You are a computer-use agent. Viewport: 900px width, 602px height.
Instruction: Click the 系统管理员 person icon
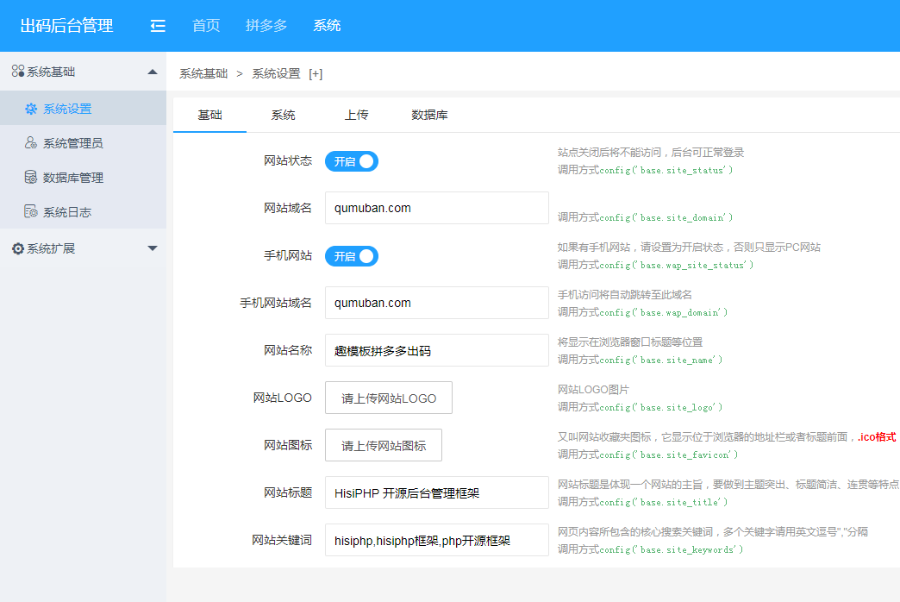click(x=31, y=141)
